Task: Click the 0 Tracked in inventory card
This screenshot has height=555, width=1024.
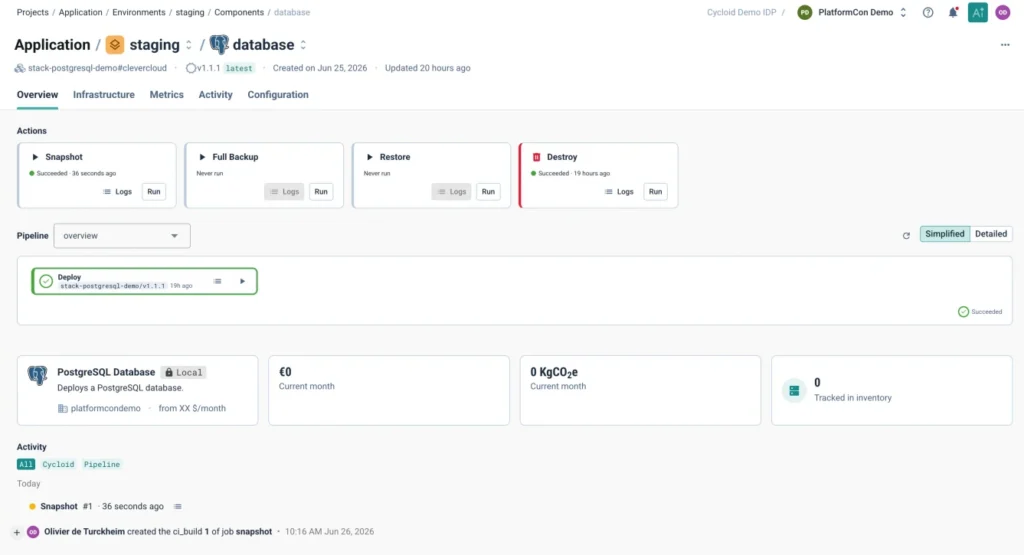Action: click(x=891, y=390)
